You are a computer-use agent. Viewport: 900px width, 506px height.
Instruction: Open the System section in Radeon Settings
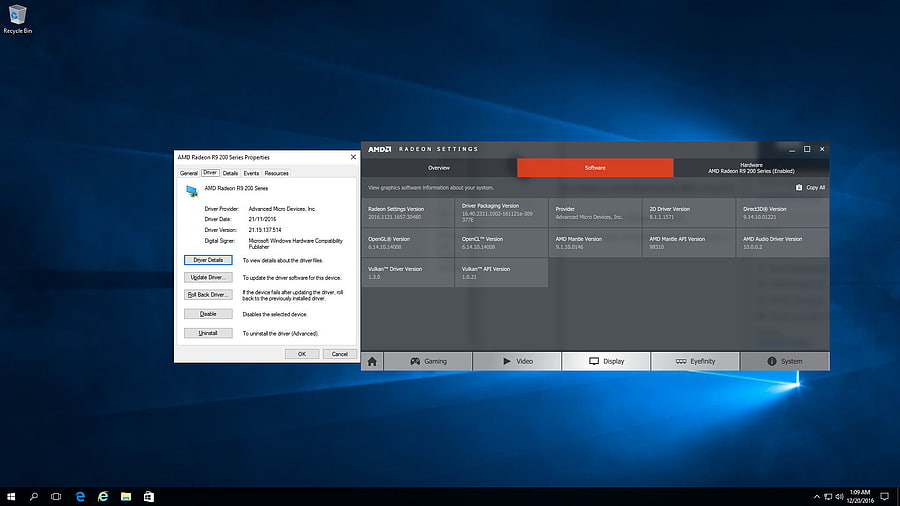[785, 361]
